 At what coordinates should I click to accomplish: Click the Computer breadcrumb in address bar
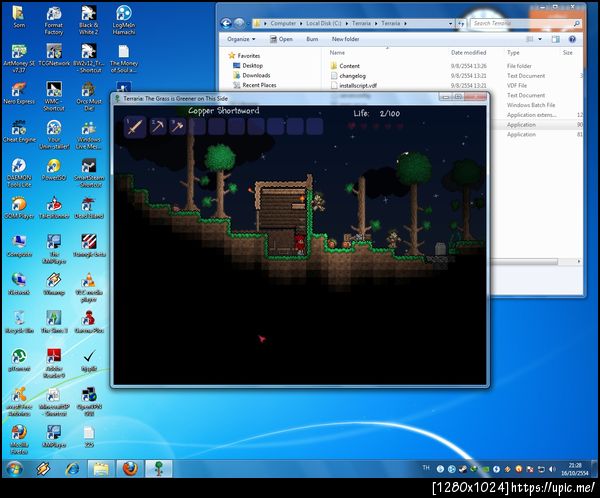tap(283, 23)
